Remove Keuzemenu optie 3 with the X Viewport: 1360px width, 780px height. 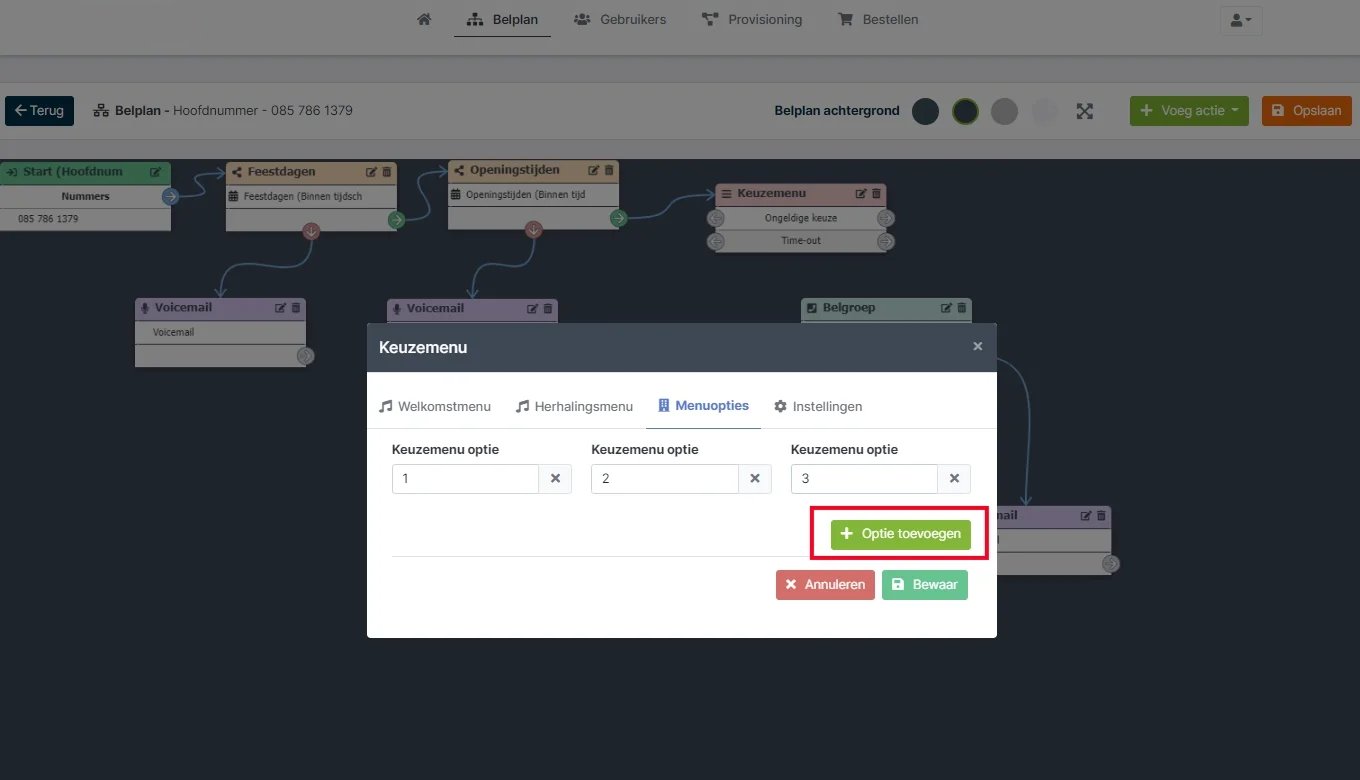tap(954, 479)
